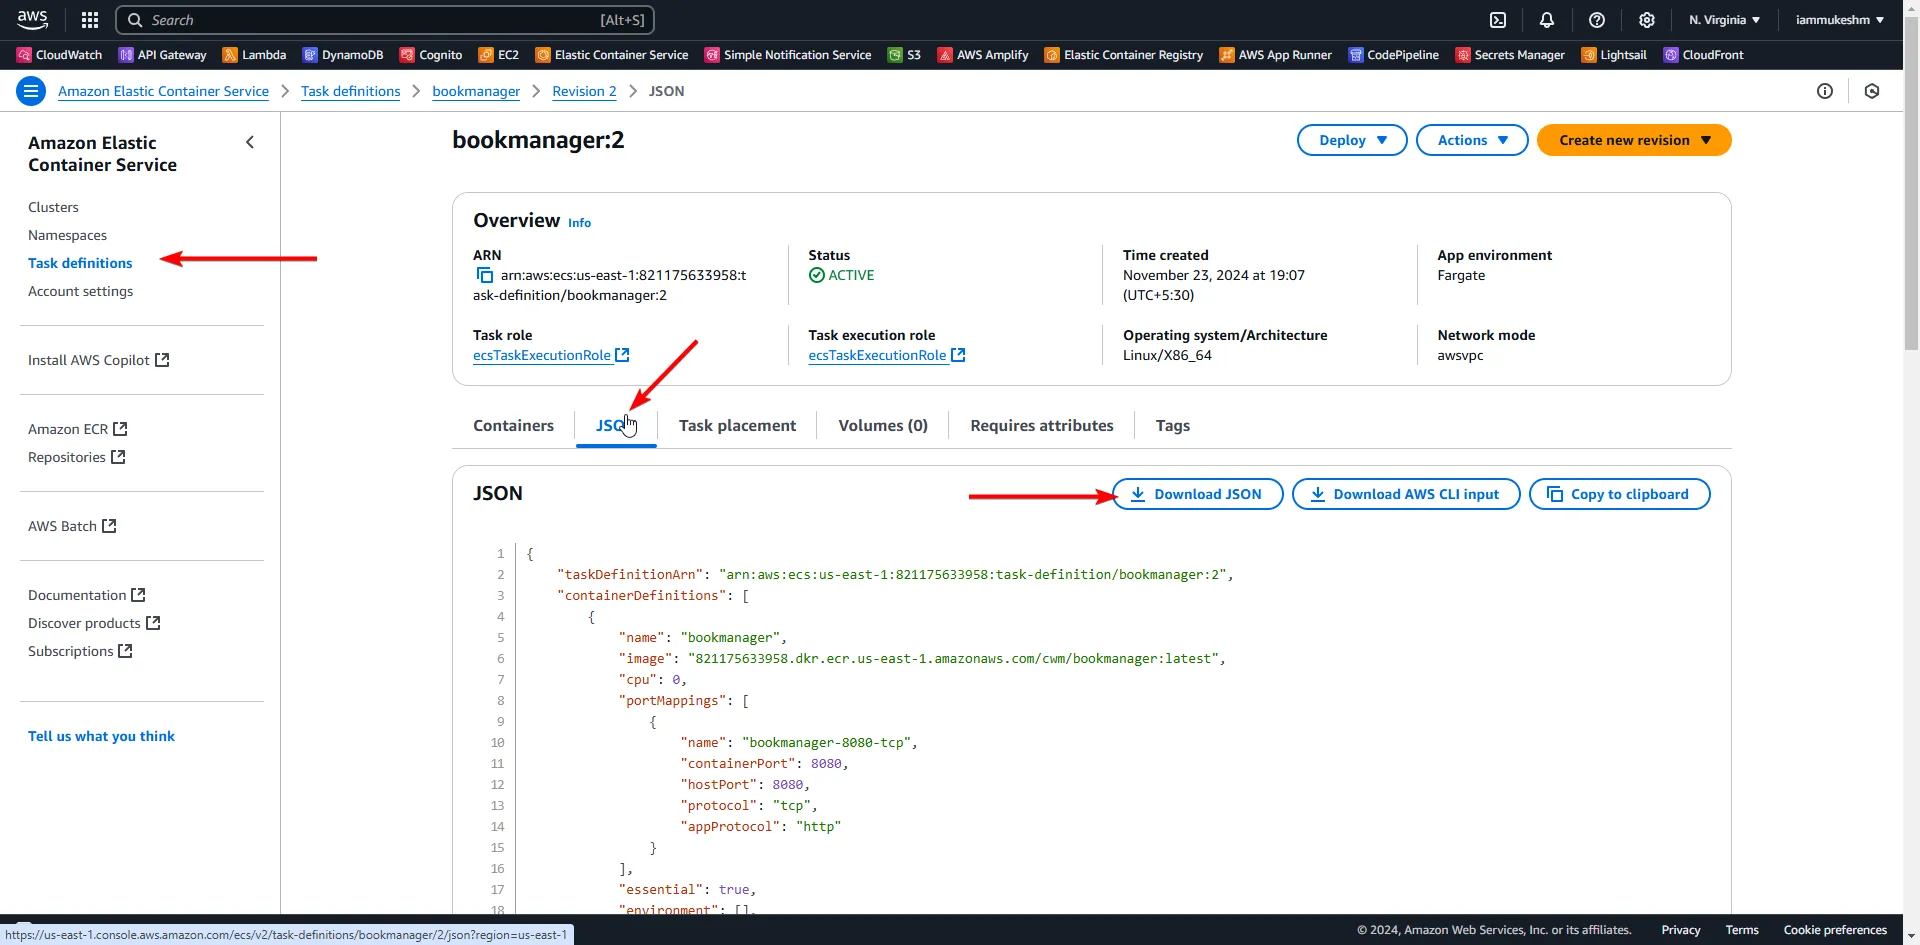
Task: Open the Deploy dropdown
Action: pos(1351,140)
